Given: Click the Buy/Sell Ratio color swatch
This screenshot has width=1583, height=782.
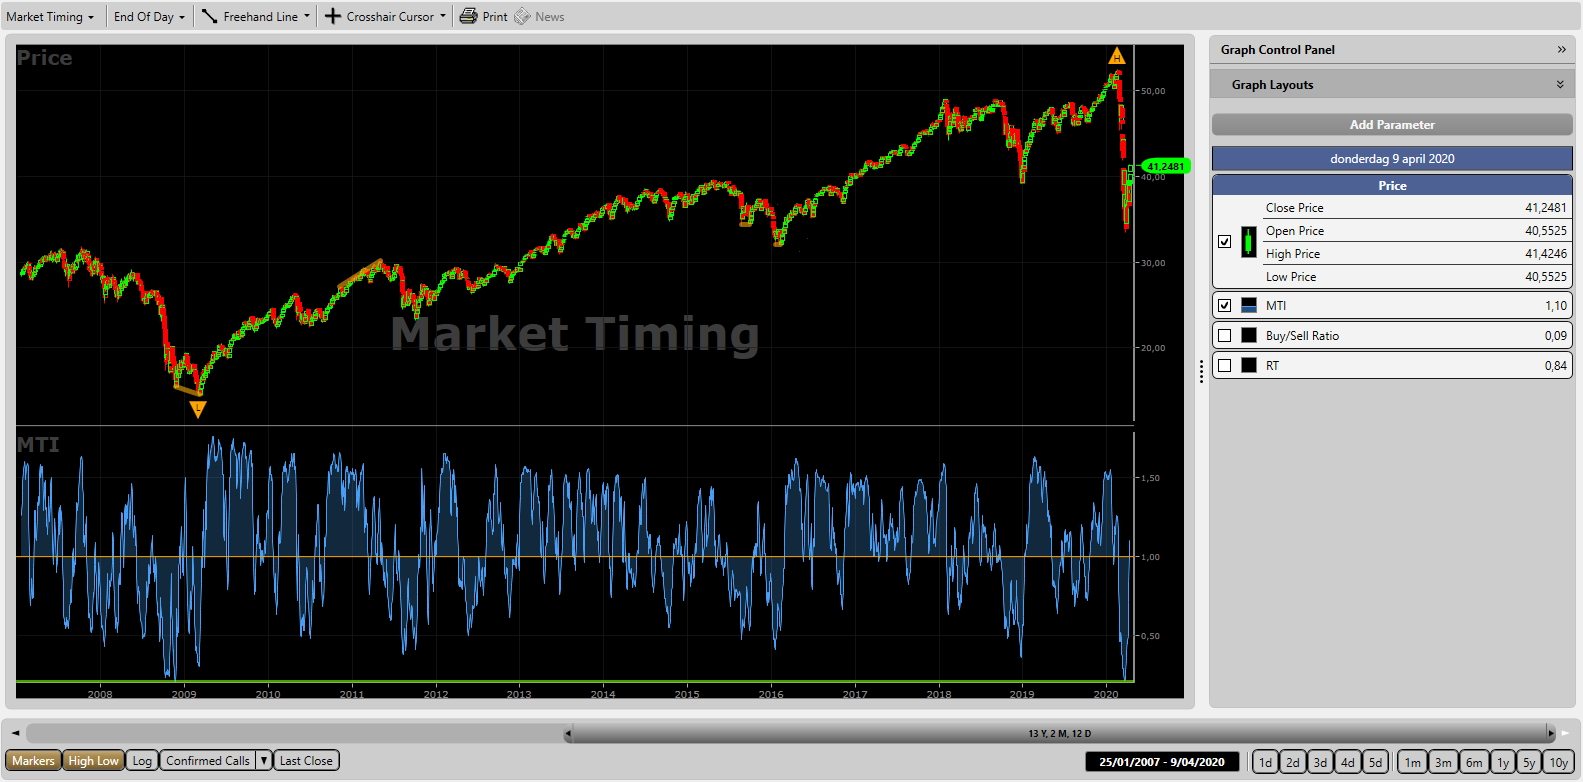Looking at the screenshot, I should tap(1249, 335).
